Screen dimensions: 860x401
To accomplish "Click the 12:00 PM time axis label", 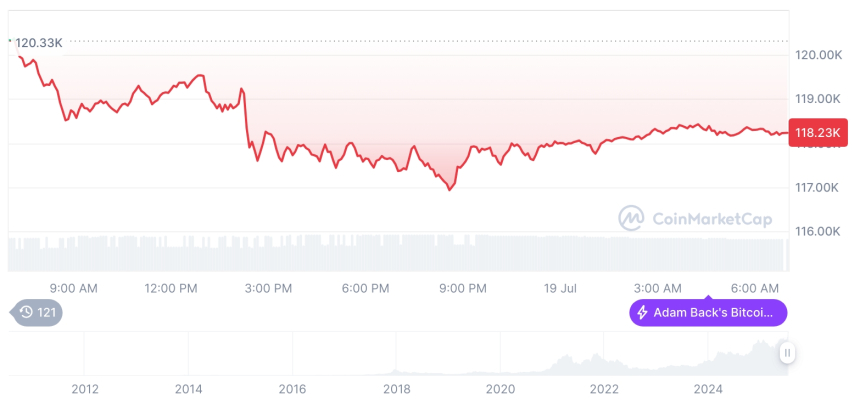I will [x=171, y=288].
